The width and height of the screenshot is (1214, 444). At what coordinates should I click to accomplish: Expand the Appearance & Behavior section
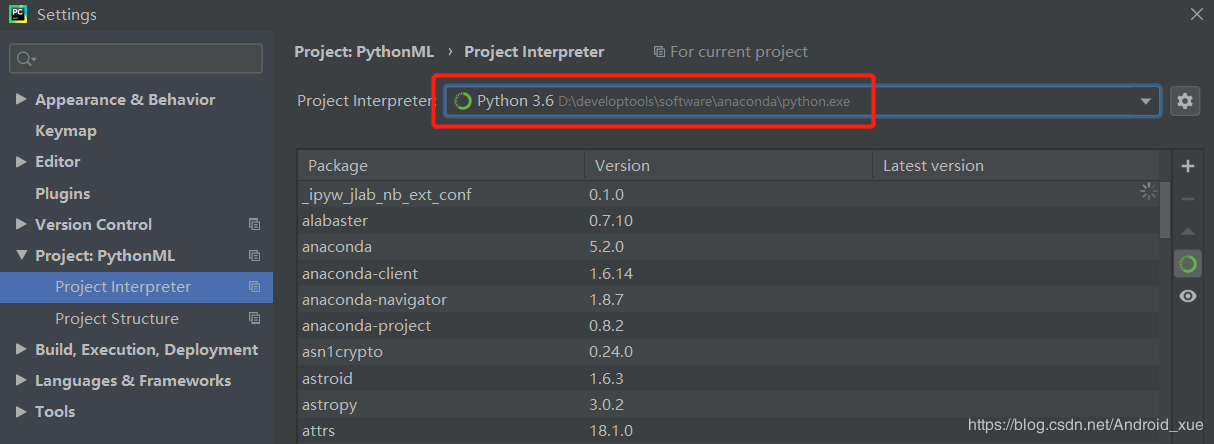point(21,100)
